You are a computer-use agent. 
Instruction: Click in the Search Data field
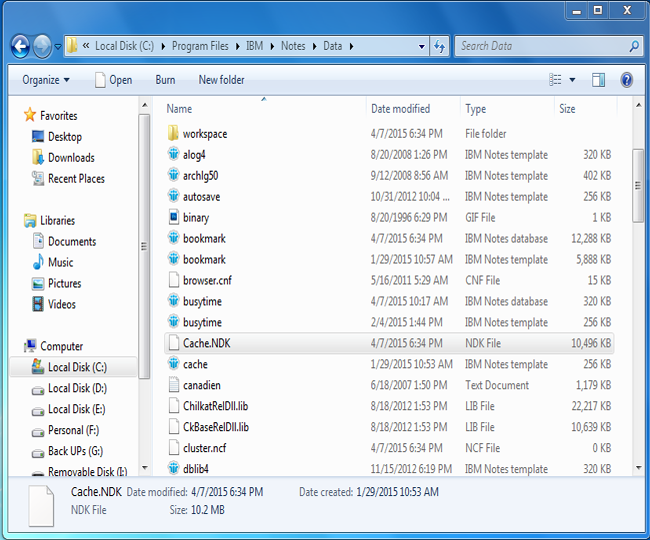point(540,46)
